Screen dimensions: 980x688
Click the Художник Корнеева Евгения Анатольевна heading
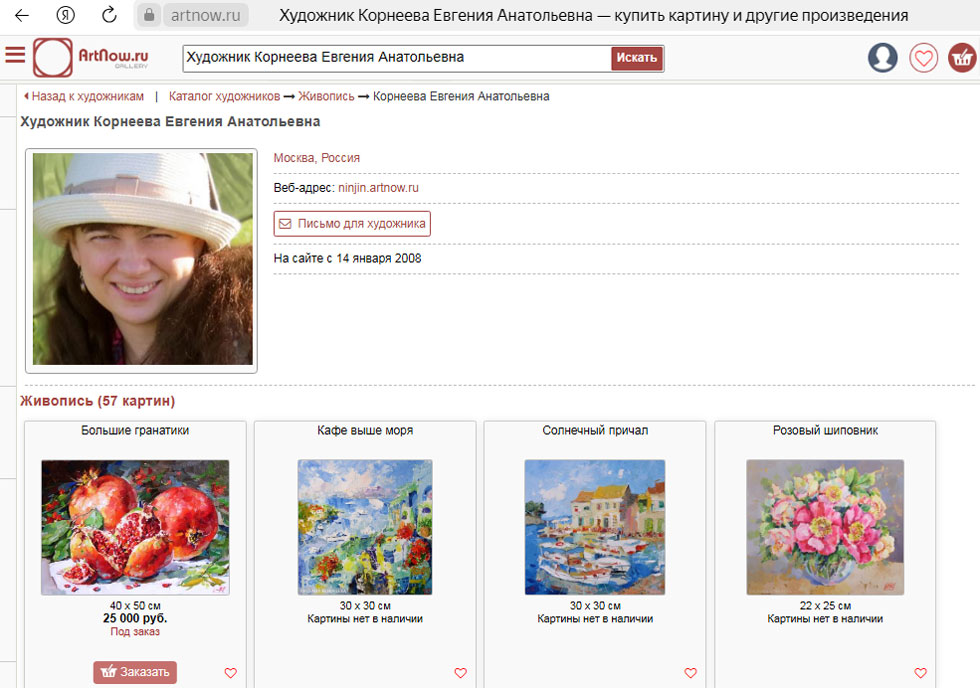click(x=170, y=121)
